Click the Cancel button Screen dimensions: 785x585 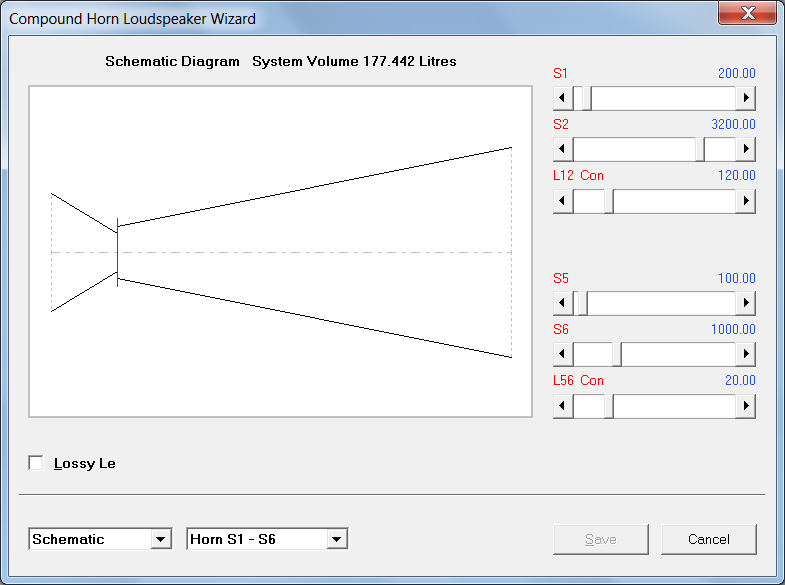click(x=709, y=539)
